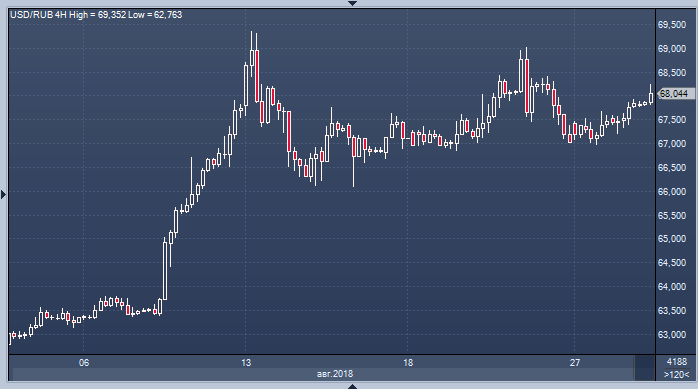Click the >120< zoom indicator
Image resolution: width=698 pixels, height=389 pixels.
point(677,374)
